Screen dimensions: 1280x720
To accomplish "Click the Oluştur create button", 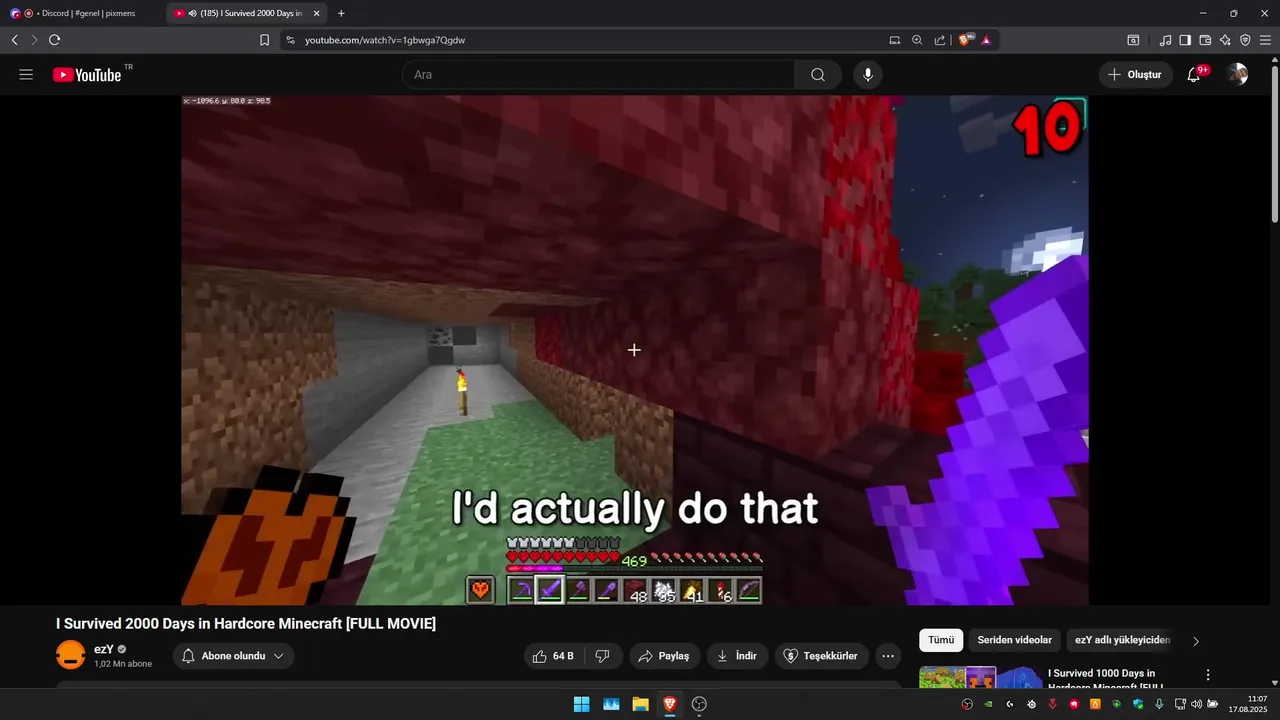I will [x=1135, y=75].
